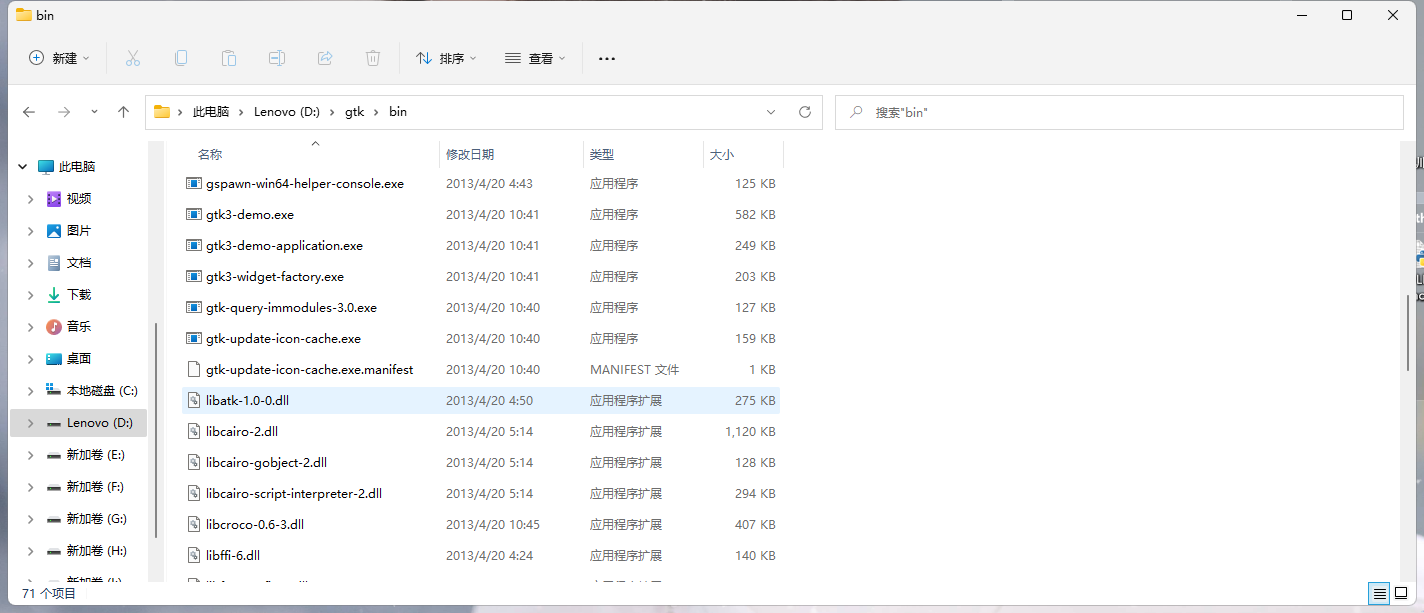Open the see-more menu (three dots)
Image resolution: width=1424 pixels, height=613 pixels.
(606, 58)
